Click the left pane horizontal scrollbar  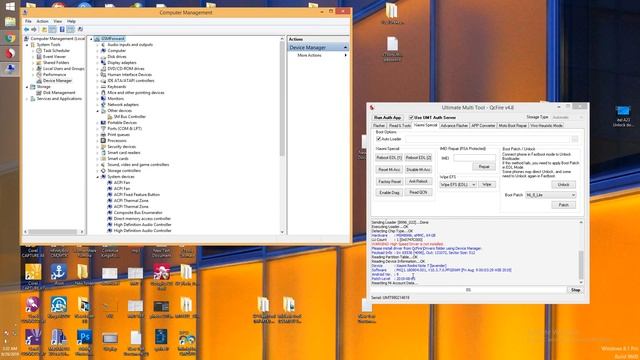point(53,232)
